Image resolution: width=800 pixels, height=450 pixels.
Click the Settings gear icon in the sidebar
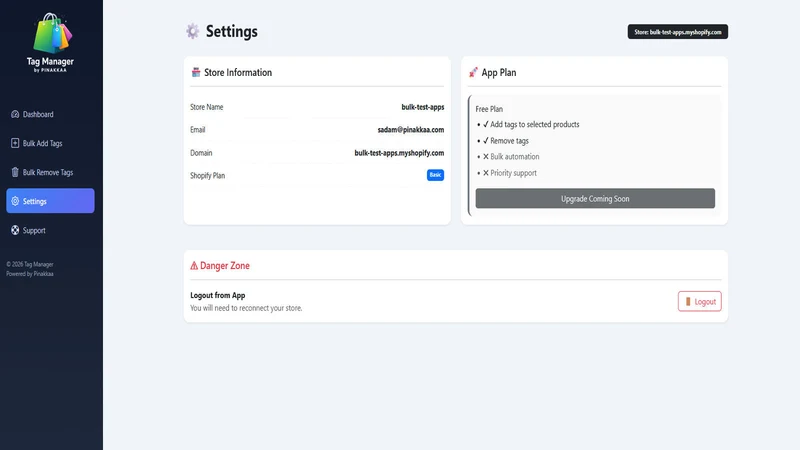tap(15, 201)
